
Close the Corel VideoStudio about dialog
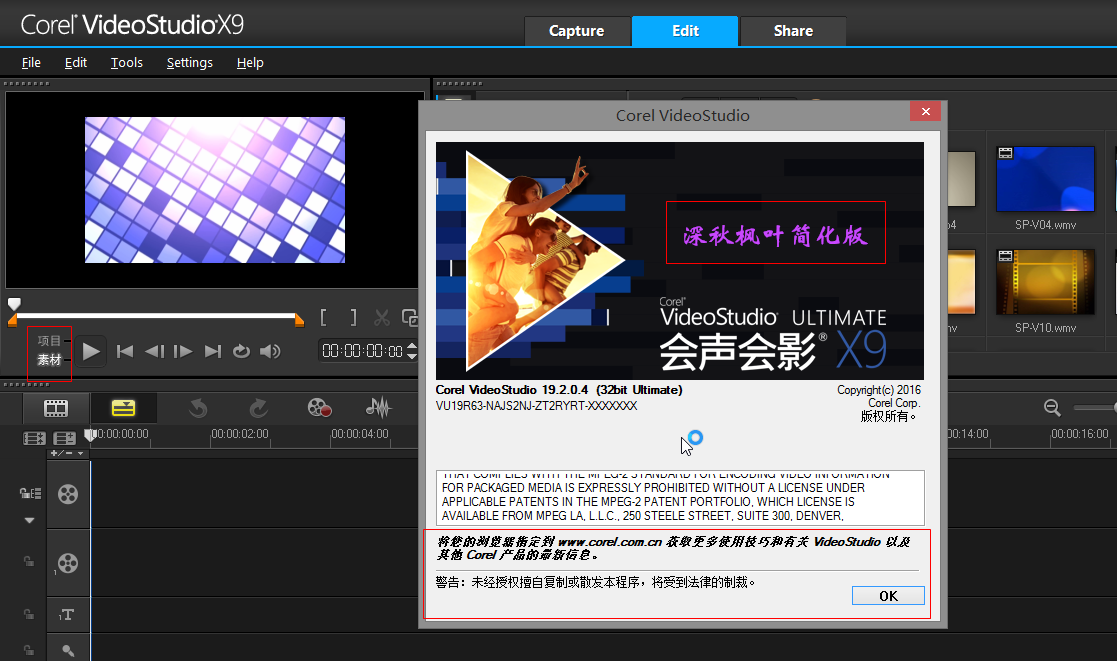[x=925, y=111]
